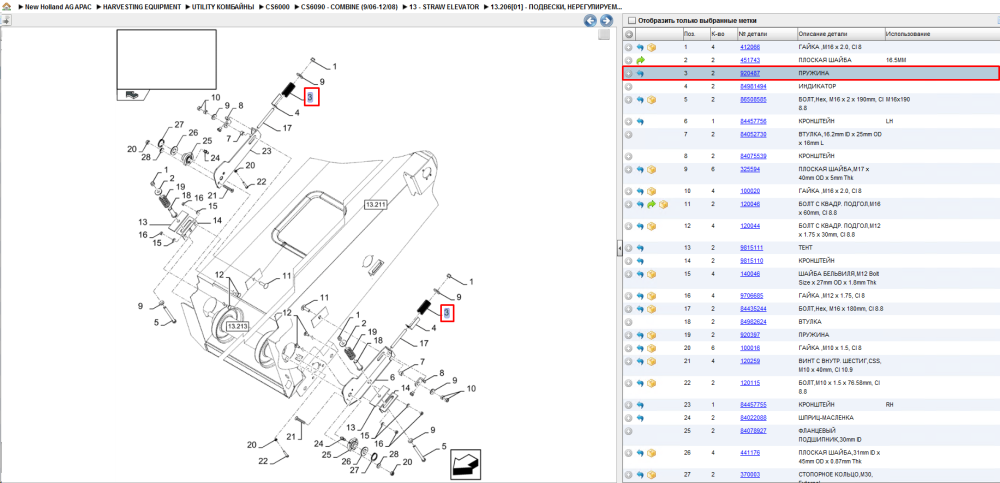Add part 451743 with the plus icon

click(x=629, y=61)
